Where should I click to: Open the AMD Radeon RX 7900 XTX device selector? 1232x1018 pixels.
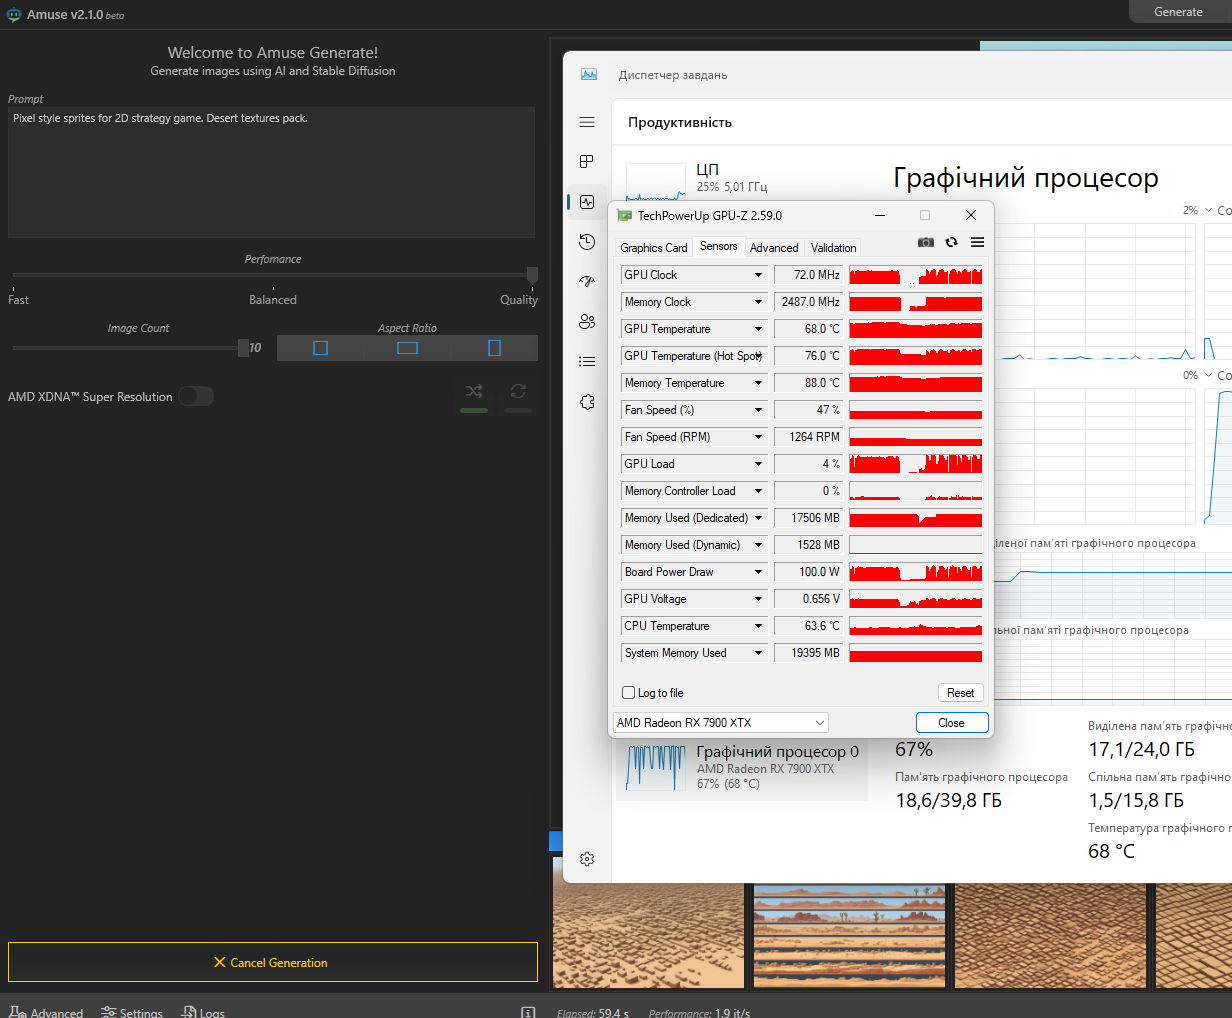coord(720,722)
